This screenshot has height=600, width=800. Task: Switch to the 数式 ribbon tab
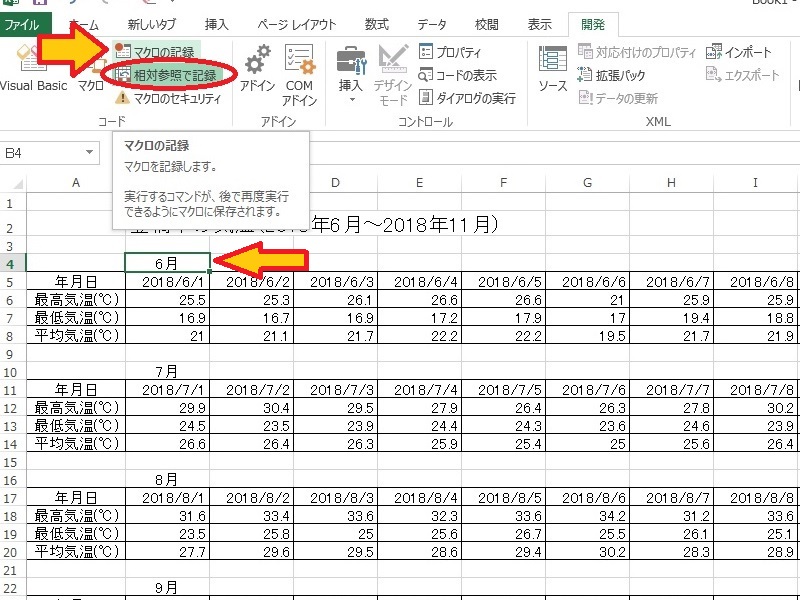pos(377,24)
